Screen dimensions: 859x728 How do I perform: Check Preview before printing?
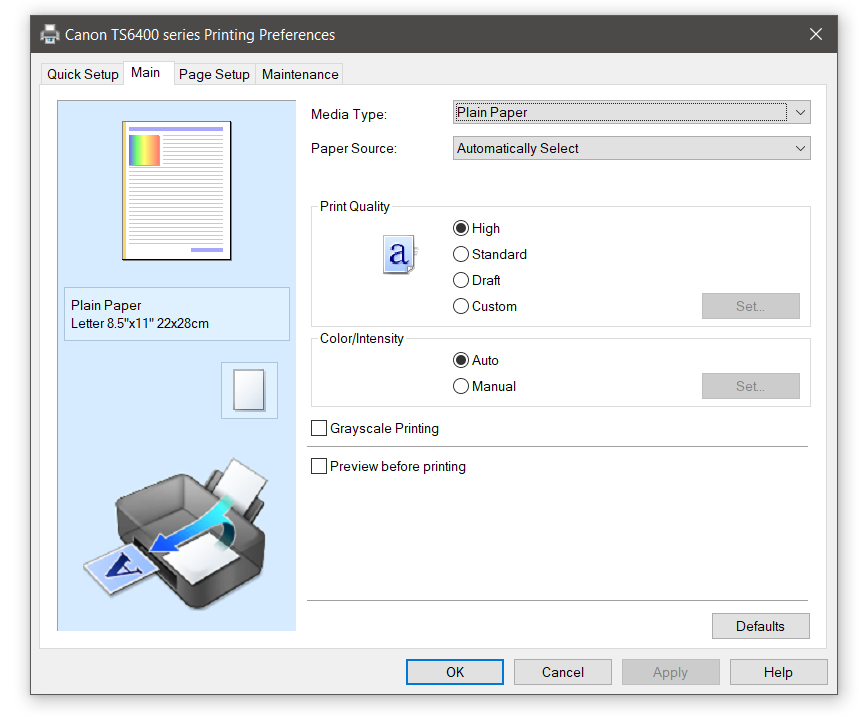(x=319, y=466)
